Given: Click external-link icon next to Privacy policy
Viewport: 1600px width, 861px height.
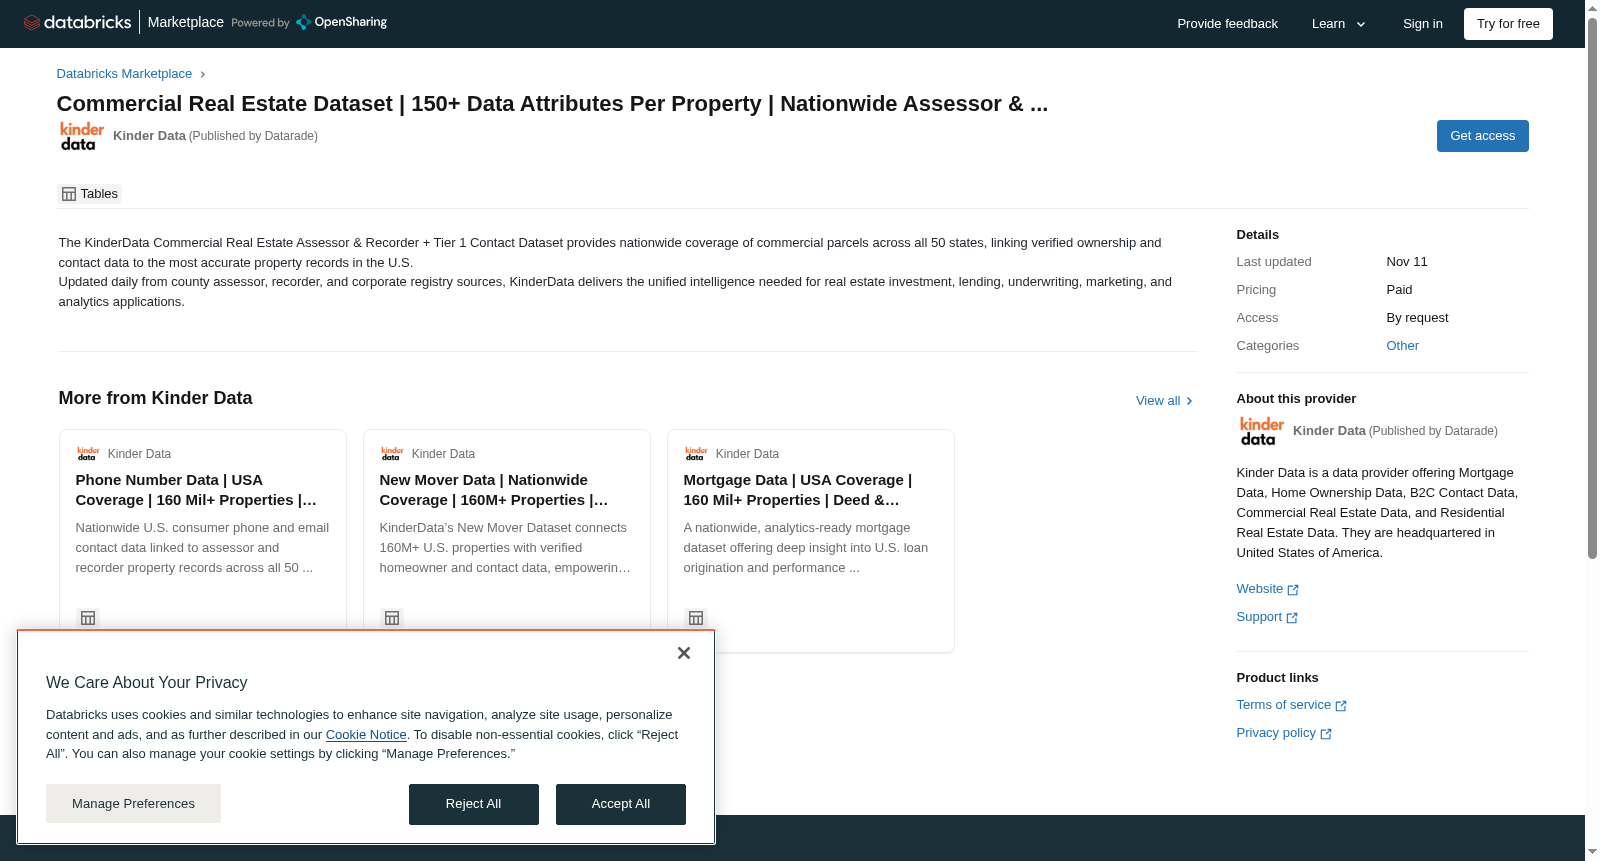Looking at the screenshot, I should tap(1326, 734).
